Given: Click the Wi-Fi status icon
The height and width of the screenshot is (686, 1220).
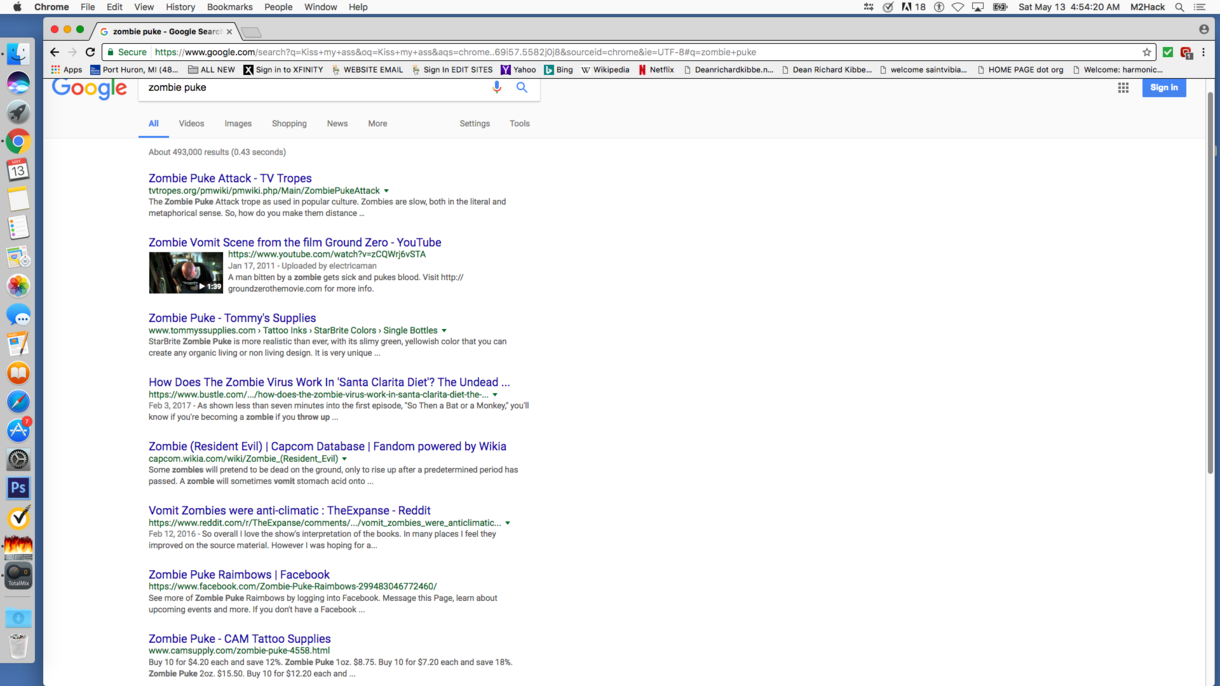Looking at the screenshot, I should pos(958,7).
